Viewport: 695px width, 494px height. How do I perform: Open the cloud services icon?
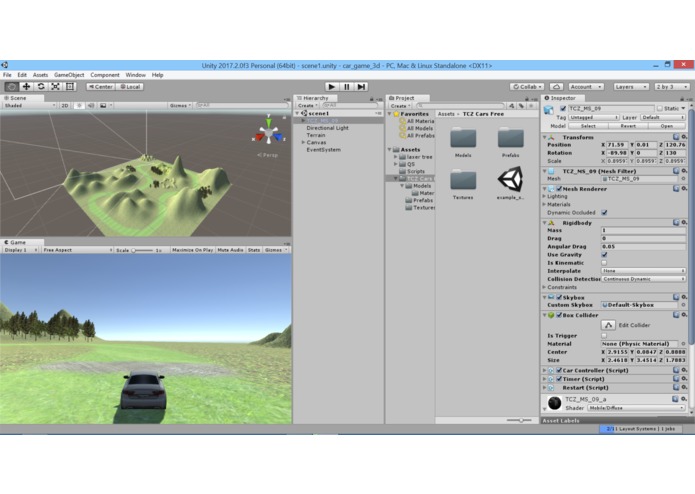point(556,86)
